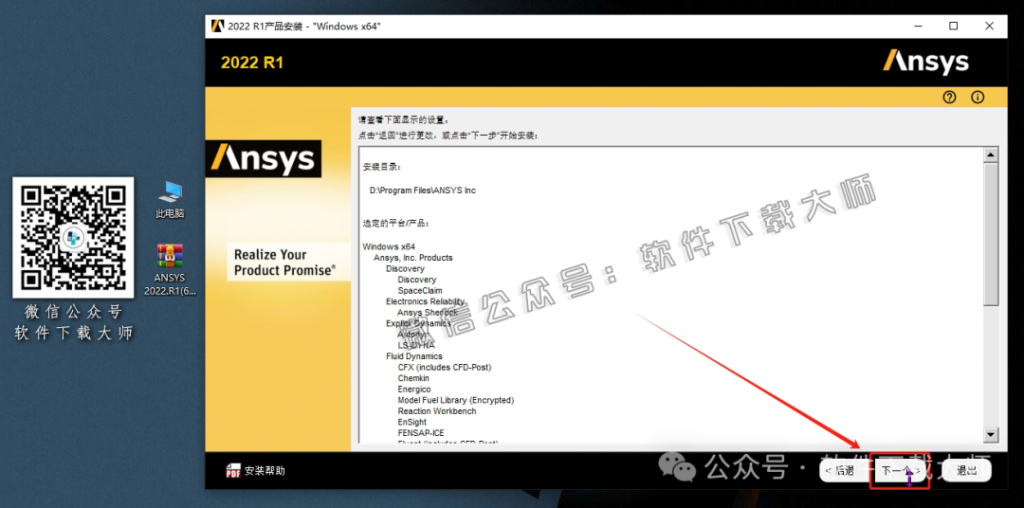The height and width of the screenshot is (508, 1024).
Task: Click the Ansys installer title bar icon
Action: click(x=217, y=26)
